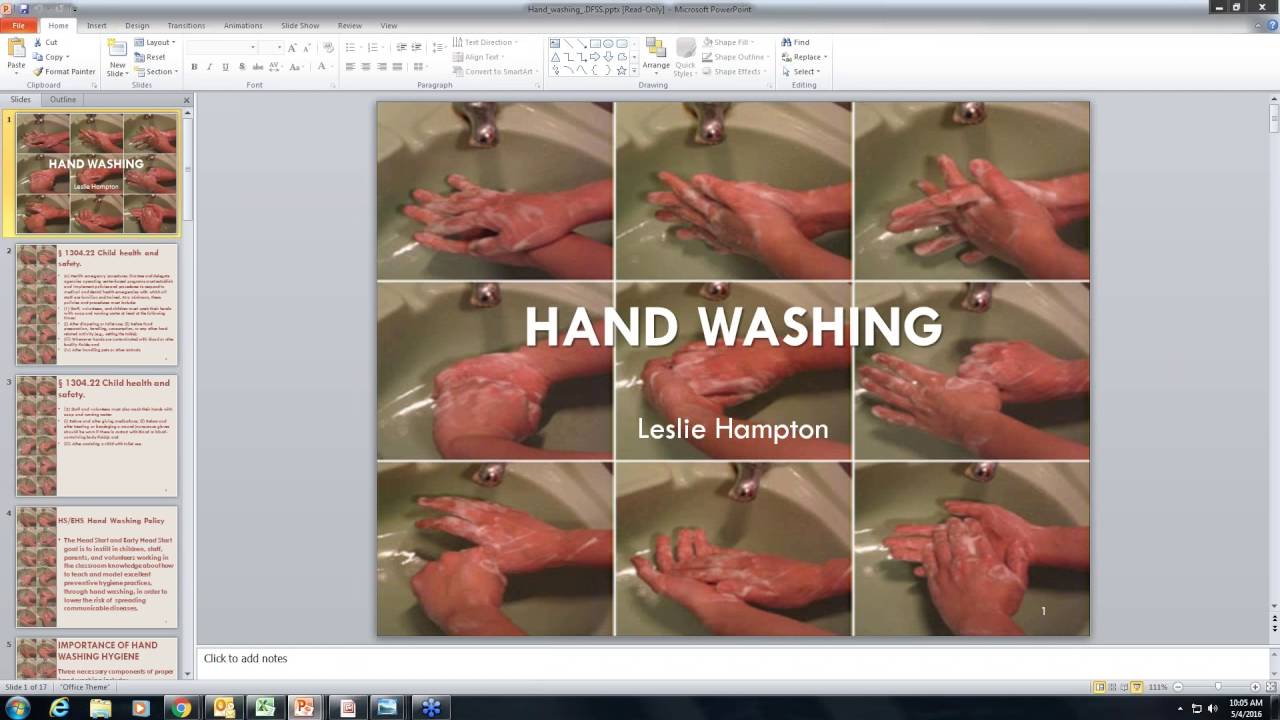
Task: Insert a New Slide
Action: [x=117, y=56]
